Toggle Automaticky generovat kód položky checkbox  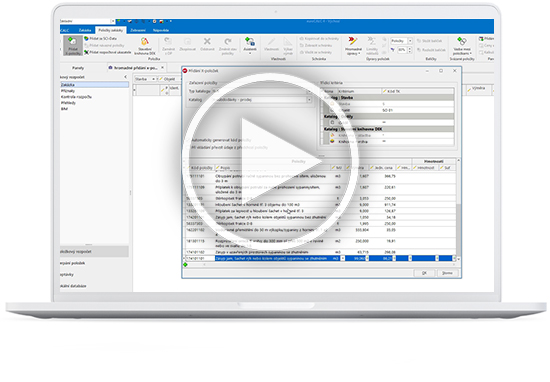(188, 140)
